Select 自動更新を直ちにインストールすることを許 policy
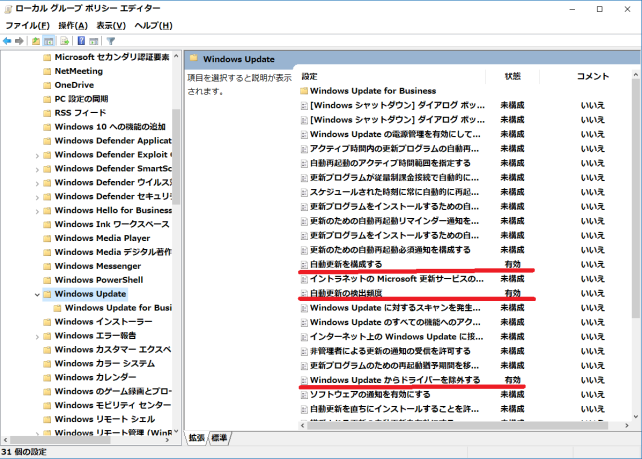 [x=394, y=409]
